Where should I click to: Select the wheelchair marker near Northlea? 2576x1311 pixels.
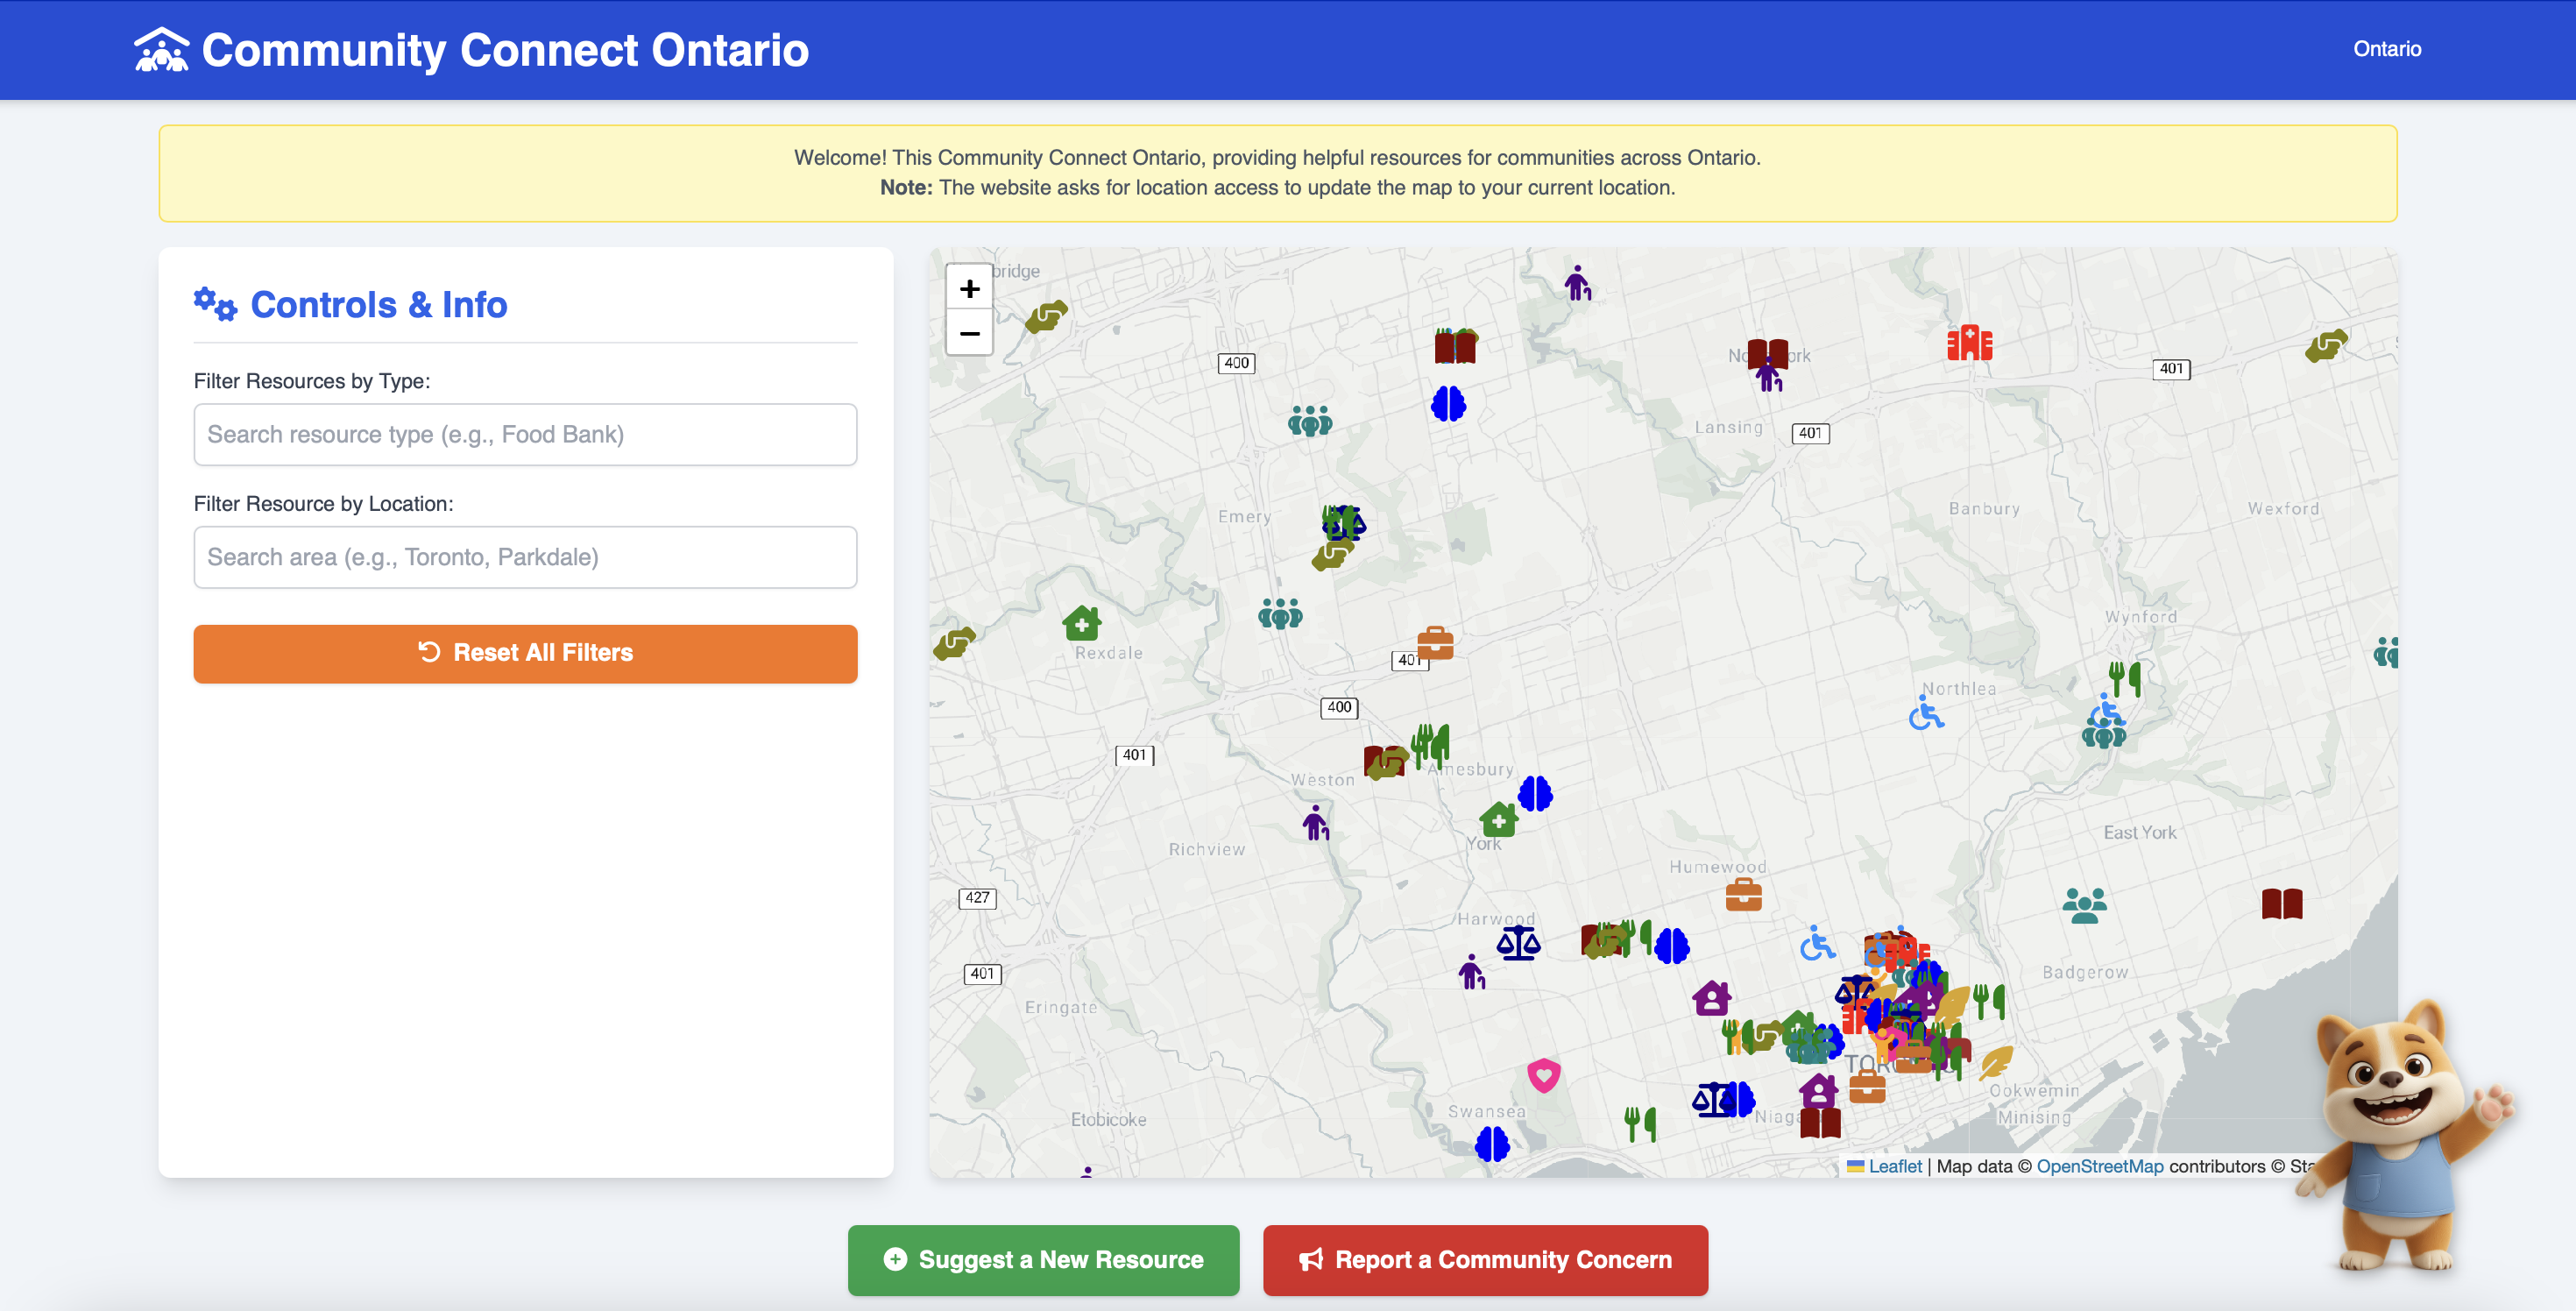tap(1925, 714)
